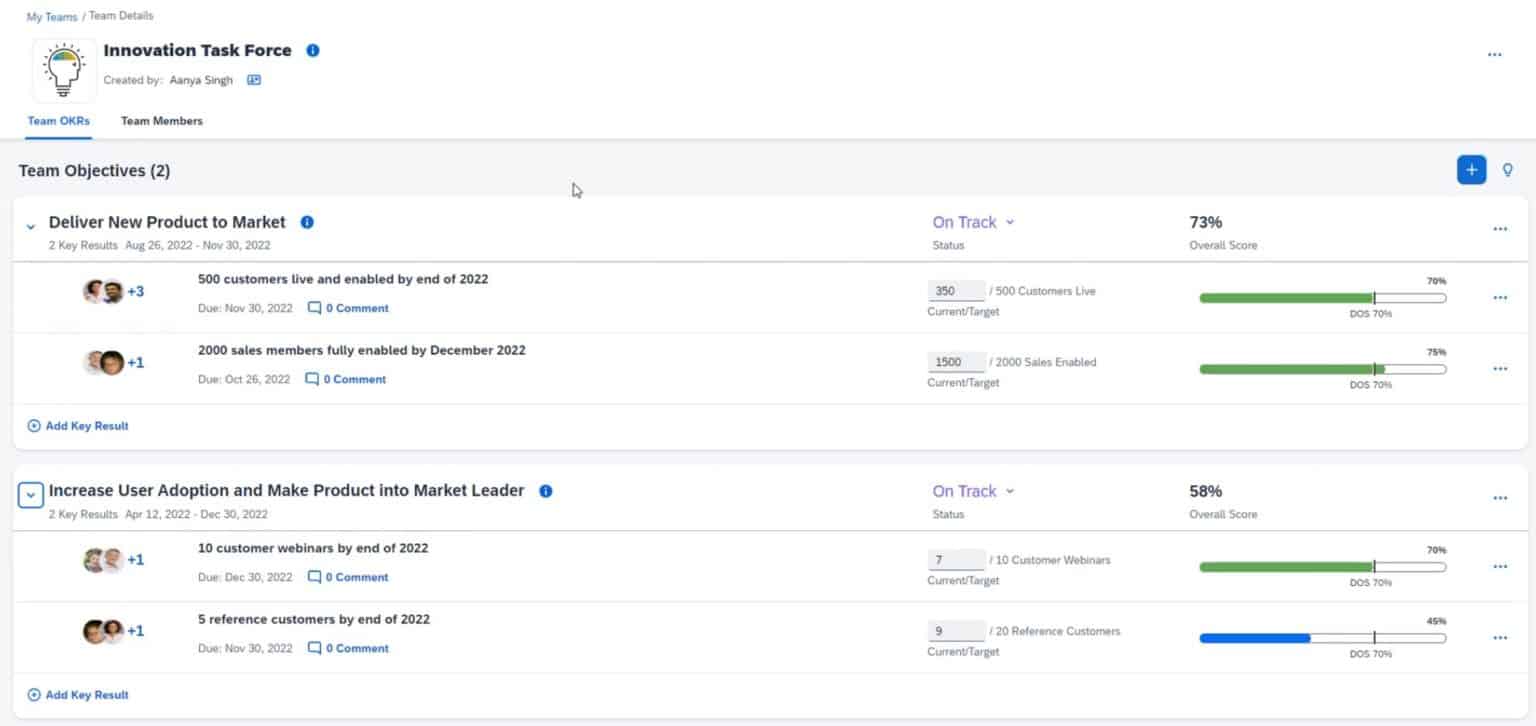Click the +3 additional owners indicator on 500 customers row
The width and height of the screenshot is (1536, 726).
click(x=137, y=291)
